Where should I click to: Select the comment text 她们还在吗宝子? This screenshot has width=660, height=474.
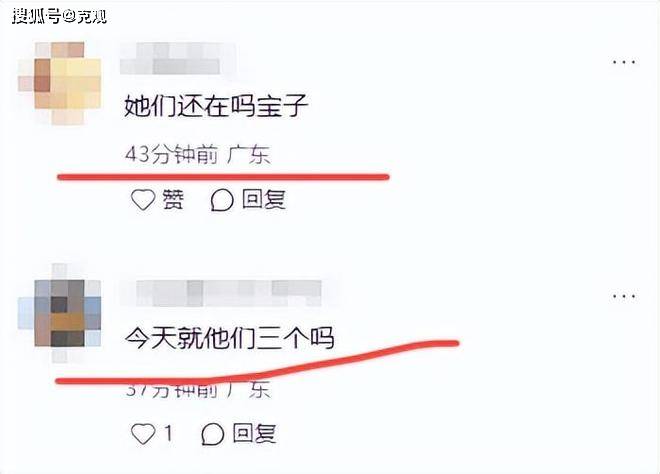point(216,105)
